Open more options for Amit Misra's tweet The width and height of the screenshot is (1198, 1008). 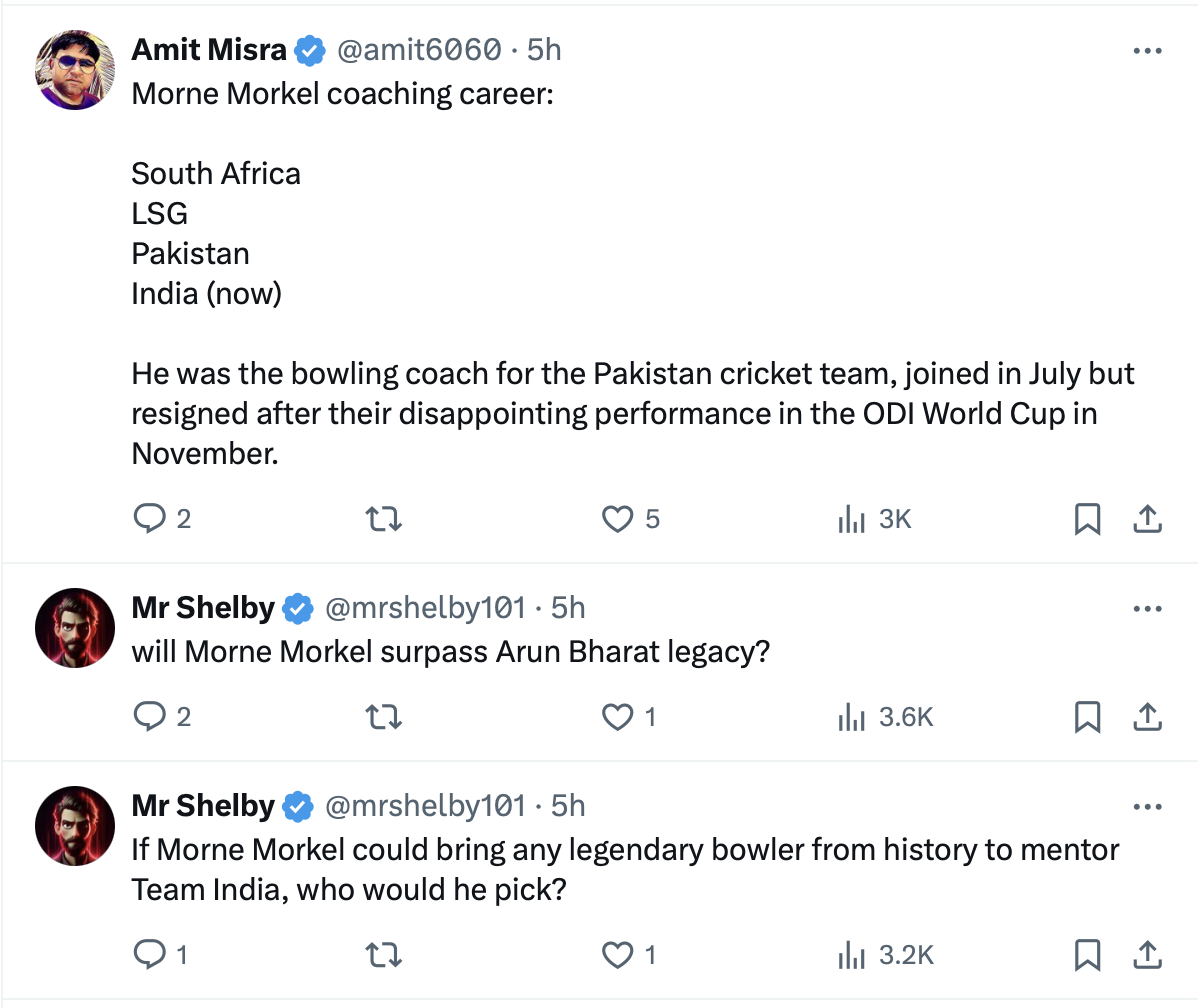coord(1147,50)
